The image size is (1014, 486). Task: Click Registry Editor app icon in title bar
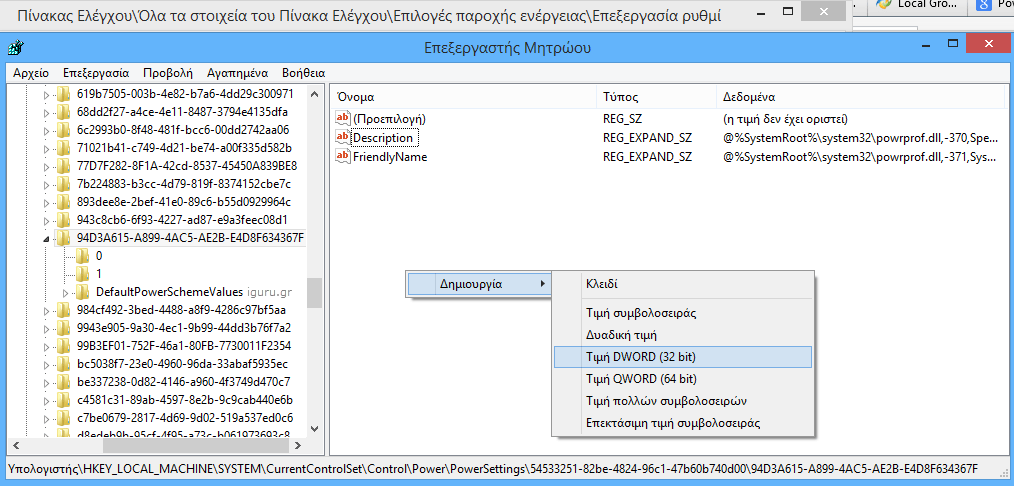pyautogui.click(x=16, y=48)
